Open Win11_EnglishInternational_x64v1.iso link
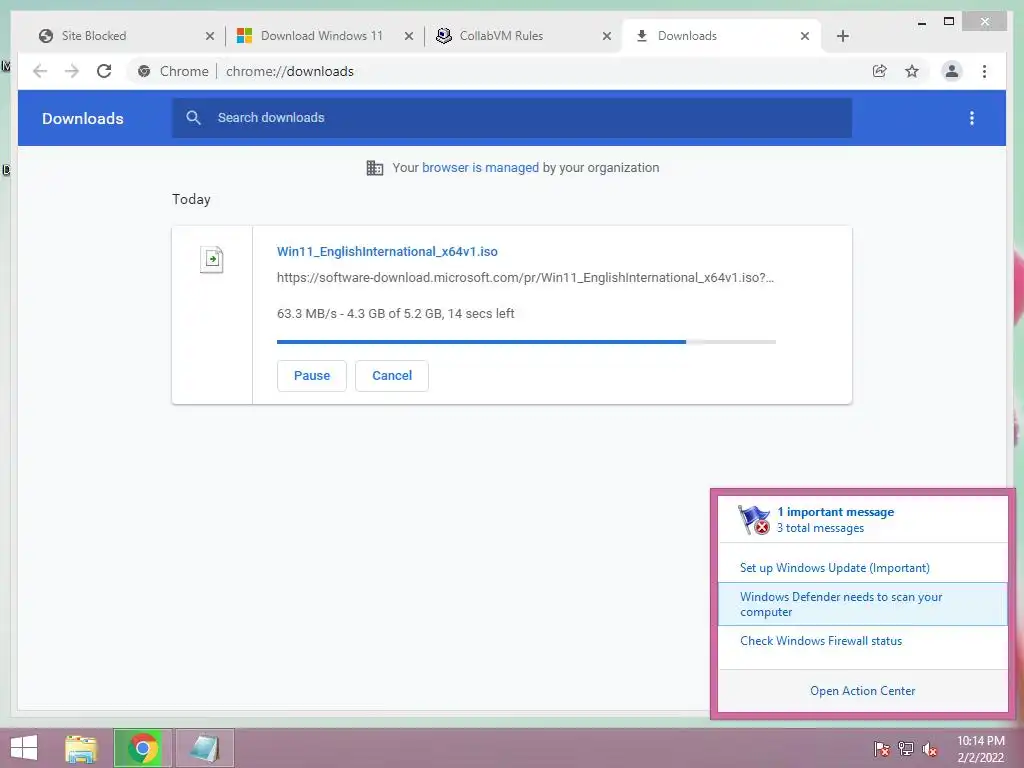The width and height of the screenshot is (1024, 768). coord(387,251)
